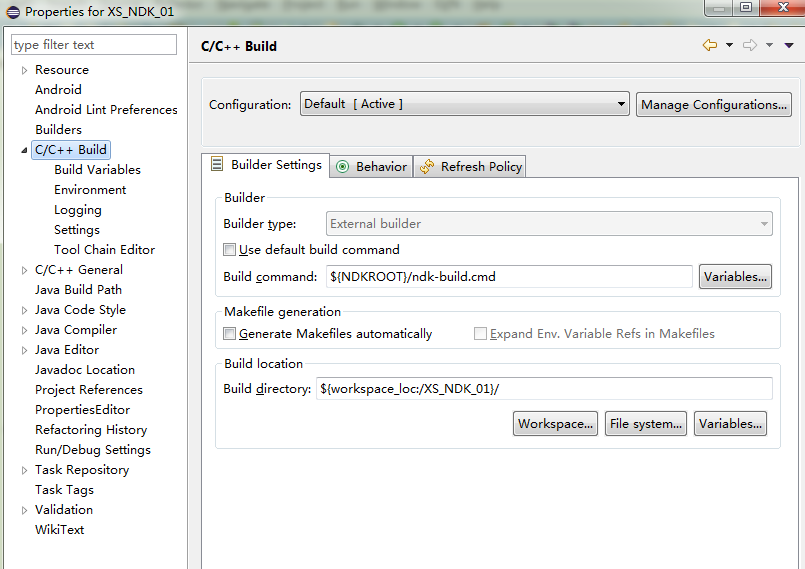Image resolution: width=805 pixels, height=569 pixels.
Task: Select Builders in the tree
Action: tap(58, 130)
